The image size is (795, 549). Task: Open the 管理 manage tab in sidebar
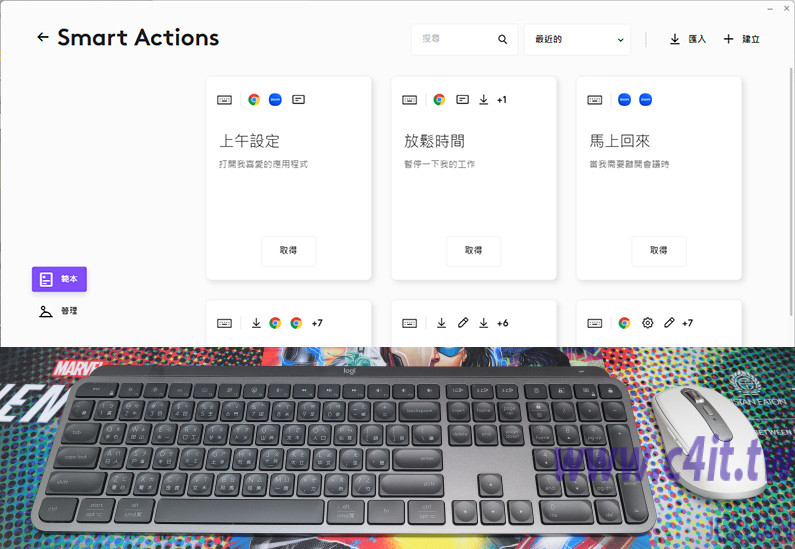[58, 311]
